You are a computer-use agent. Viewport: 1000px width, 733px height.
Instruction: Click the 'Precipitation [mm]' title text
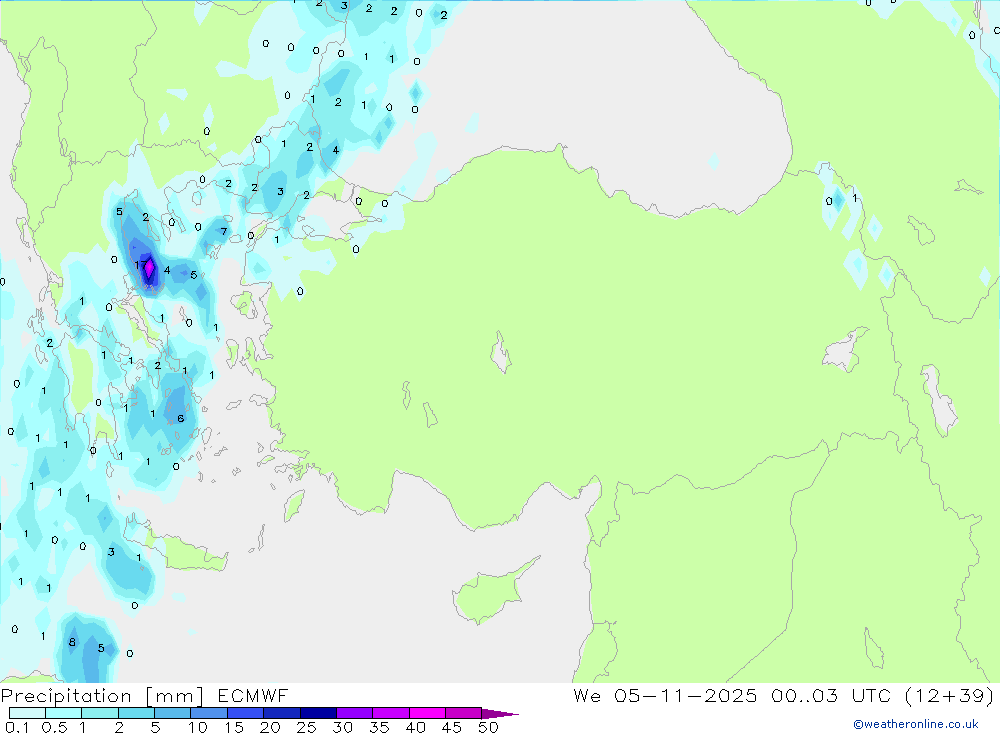point(102,695)
